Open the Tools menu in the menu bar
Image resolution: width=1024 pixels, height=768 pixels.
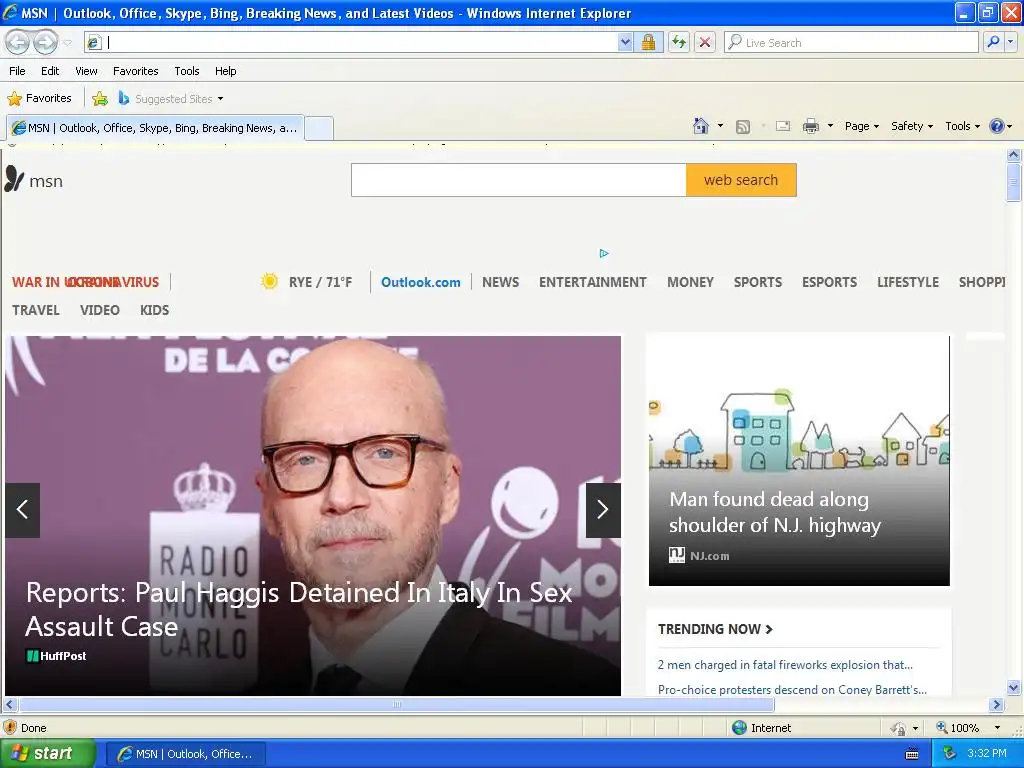click(187, 71)
